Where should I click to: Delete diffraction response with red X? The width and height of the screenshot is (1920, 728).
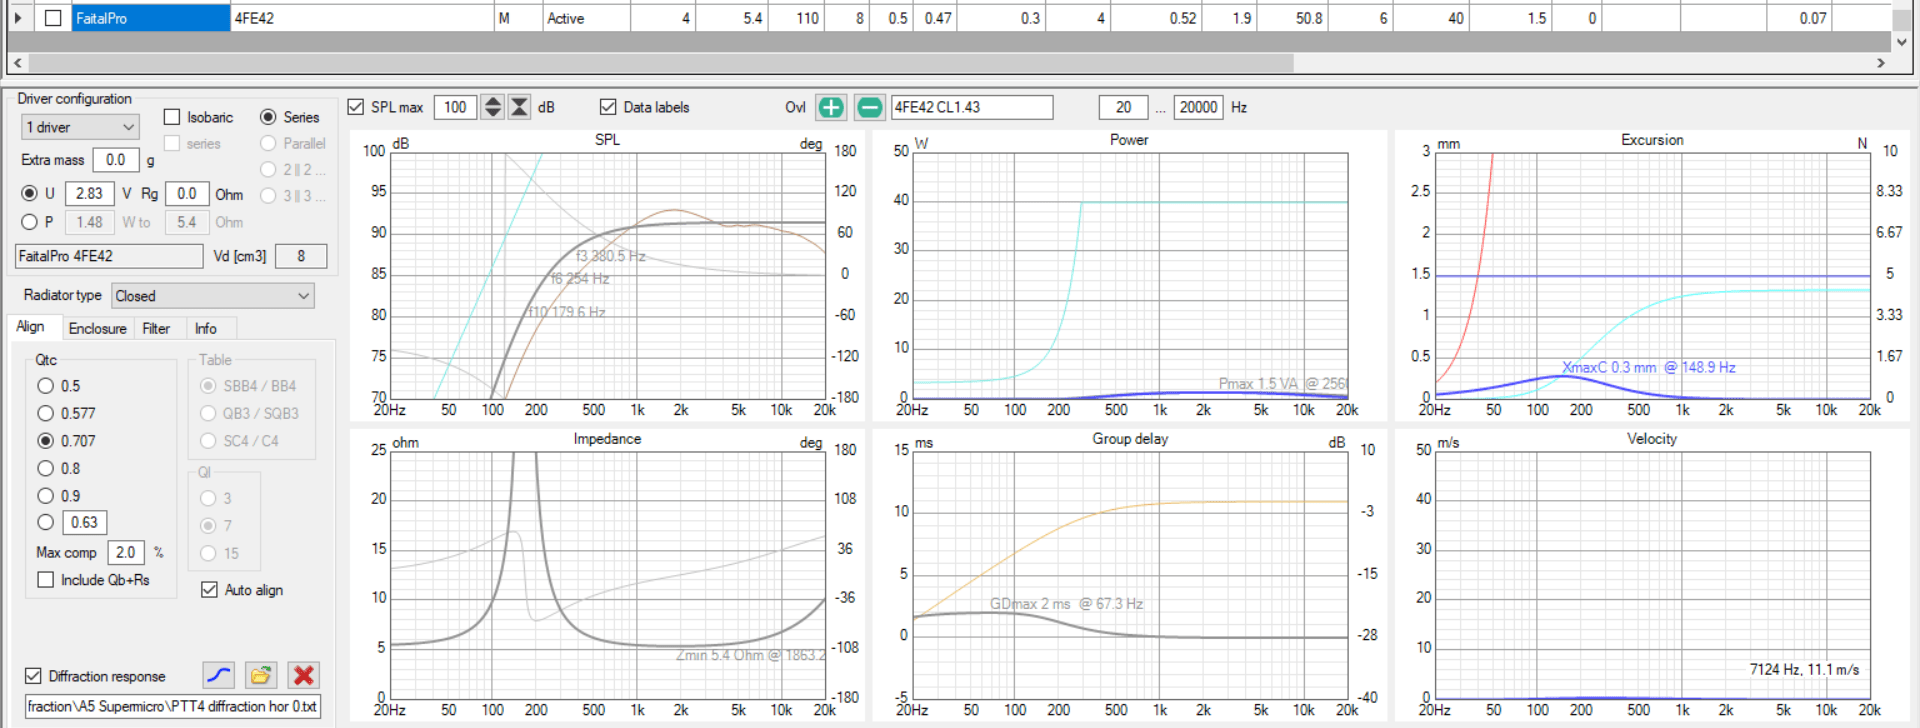303,676
